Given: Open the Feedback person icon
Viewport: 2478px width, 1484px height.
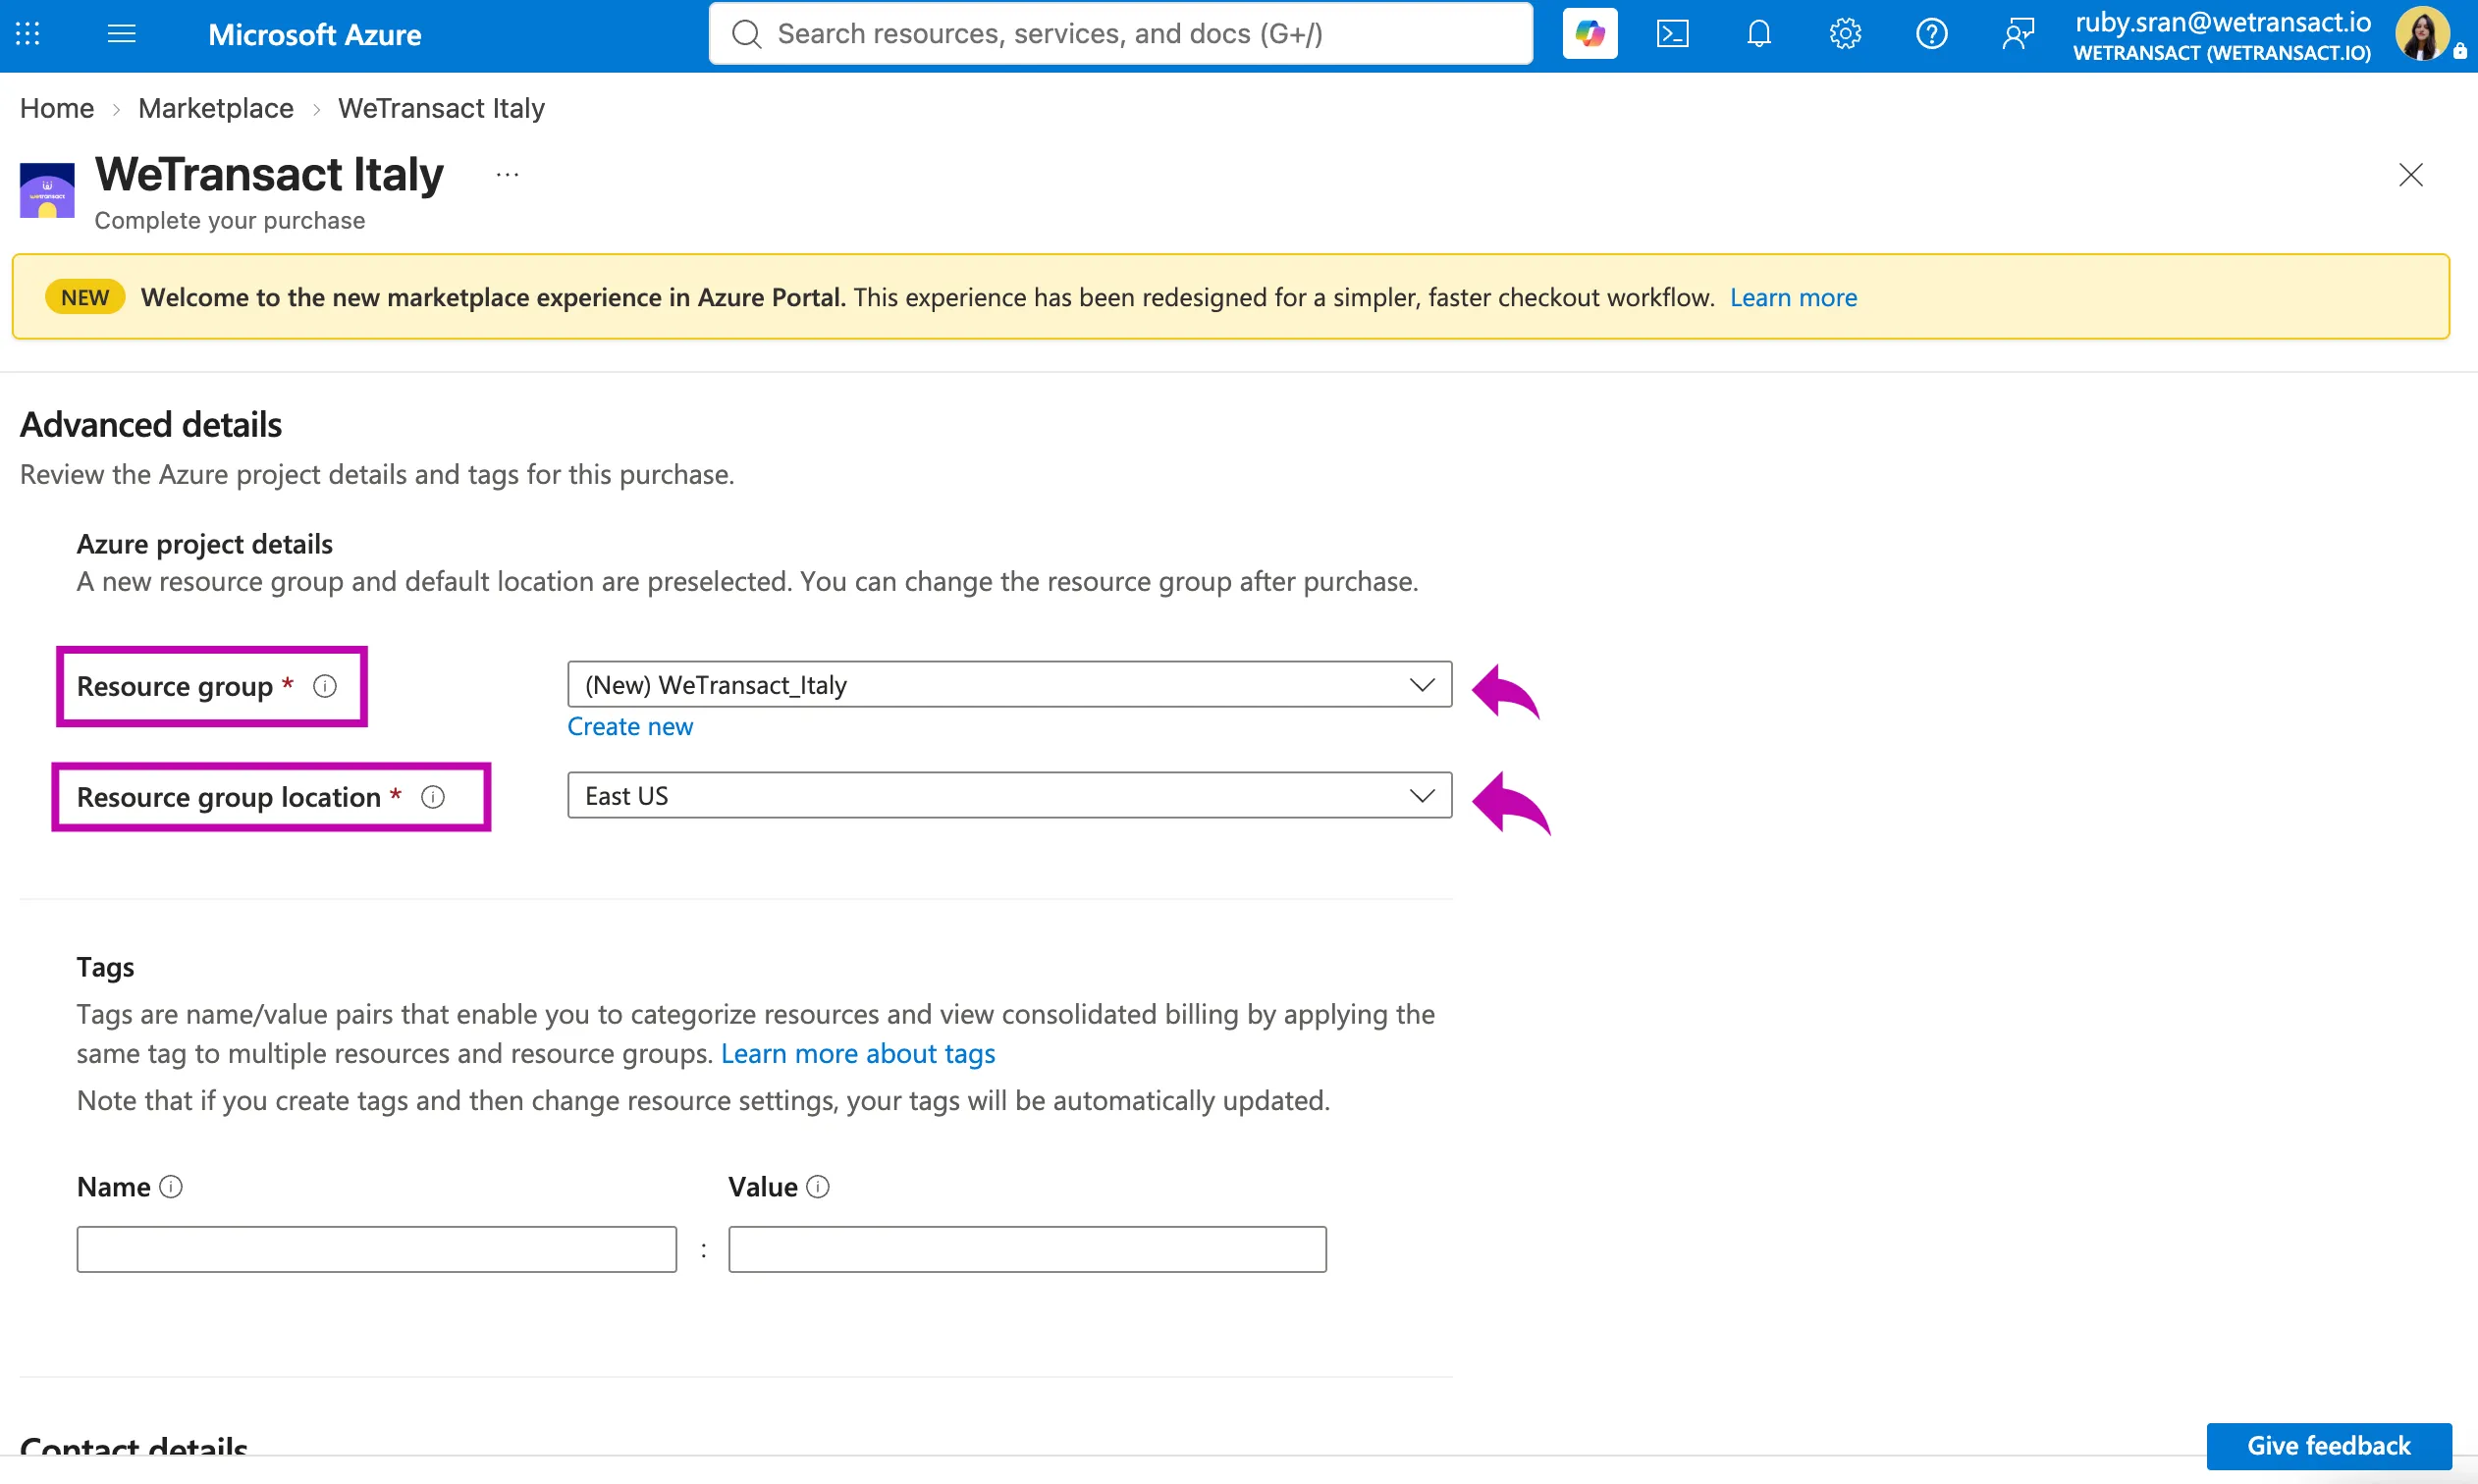Looking at the screenshot, I should (x=2018, y=34).
